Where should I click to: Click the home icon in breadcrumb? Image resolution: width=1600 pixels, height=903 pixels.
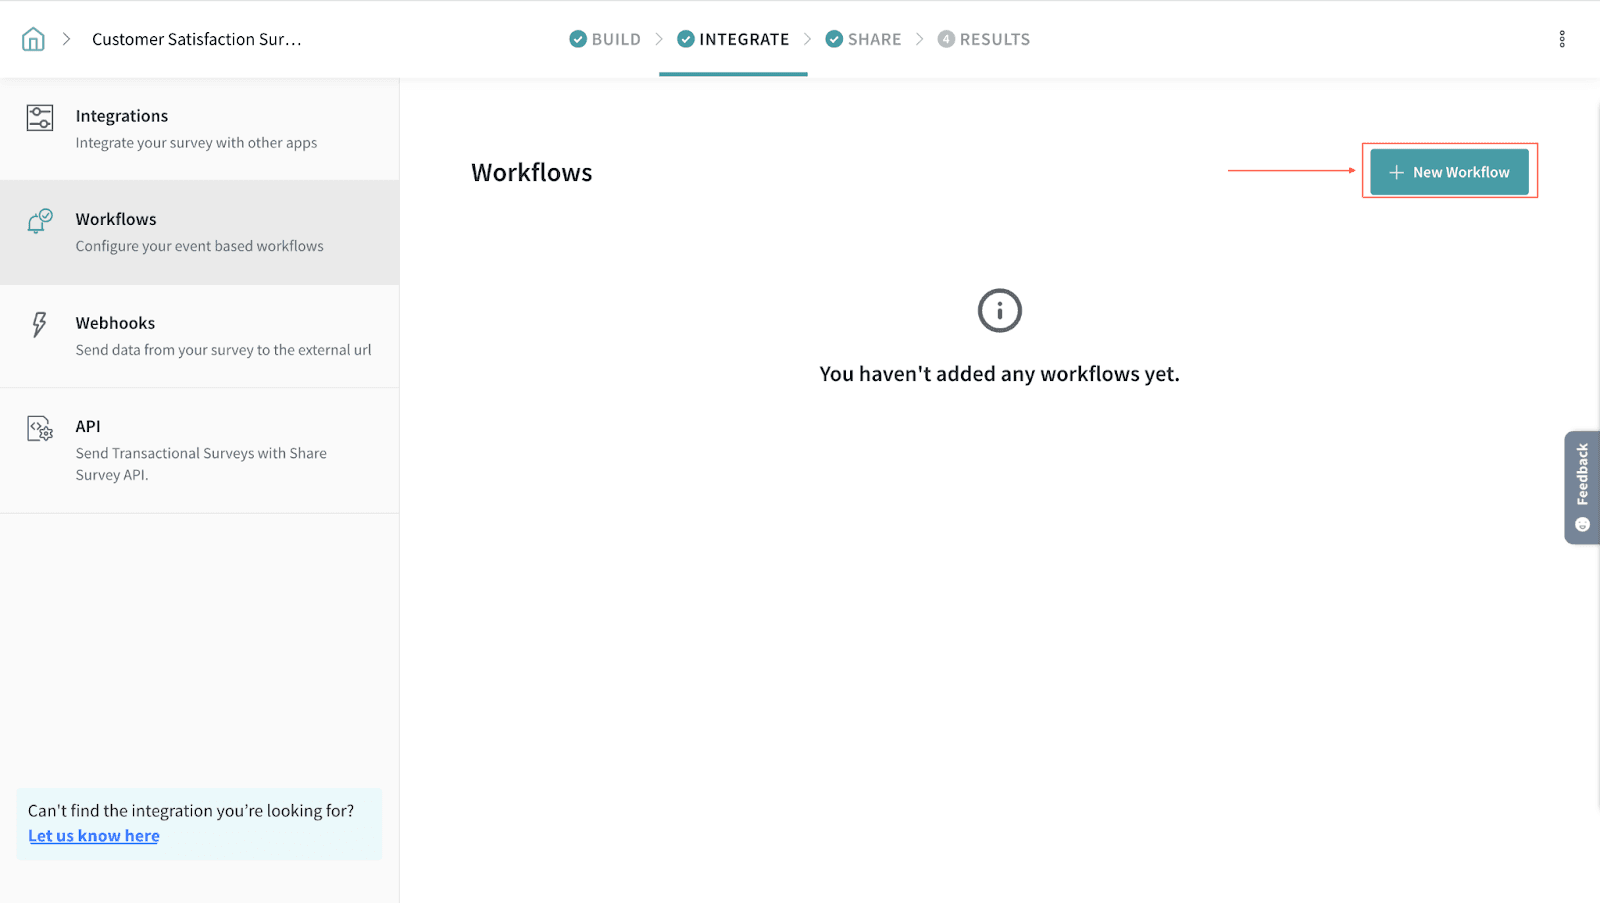pos(33,39)
